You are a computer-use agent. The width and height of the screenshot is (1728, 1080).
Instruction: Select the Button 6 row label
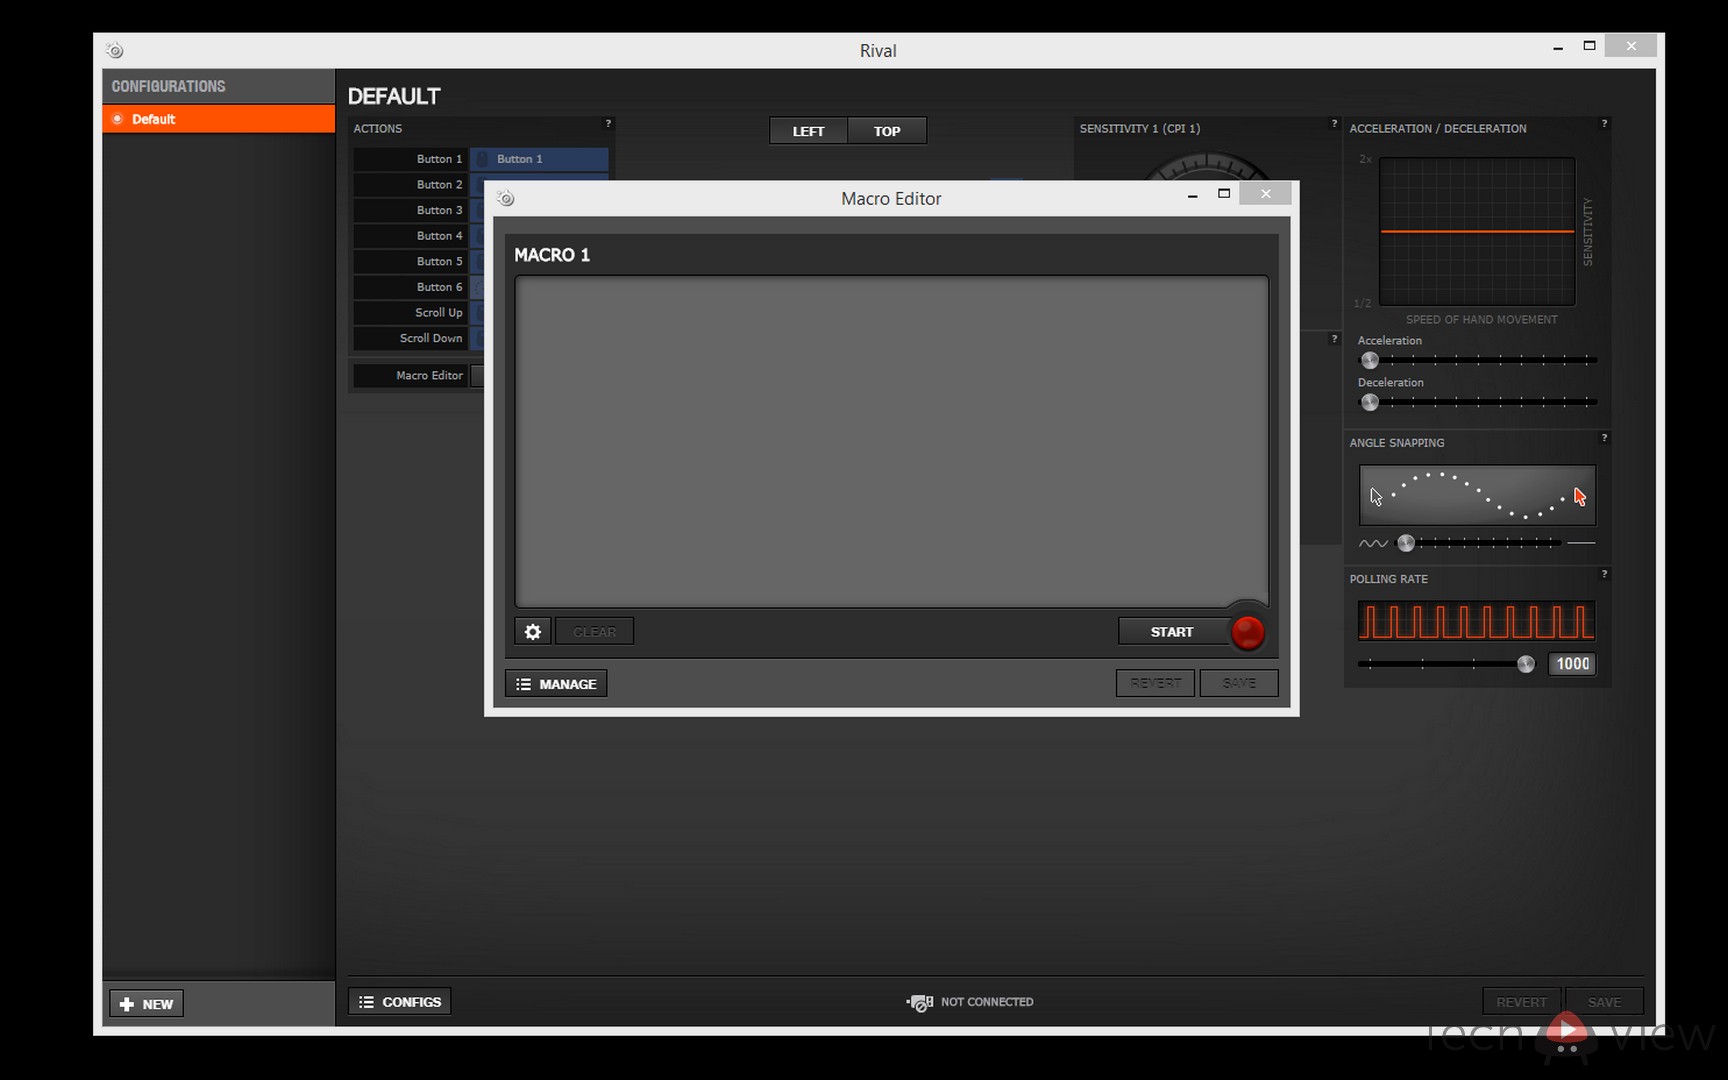click(x=410, y=287)
